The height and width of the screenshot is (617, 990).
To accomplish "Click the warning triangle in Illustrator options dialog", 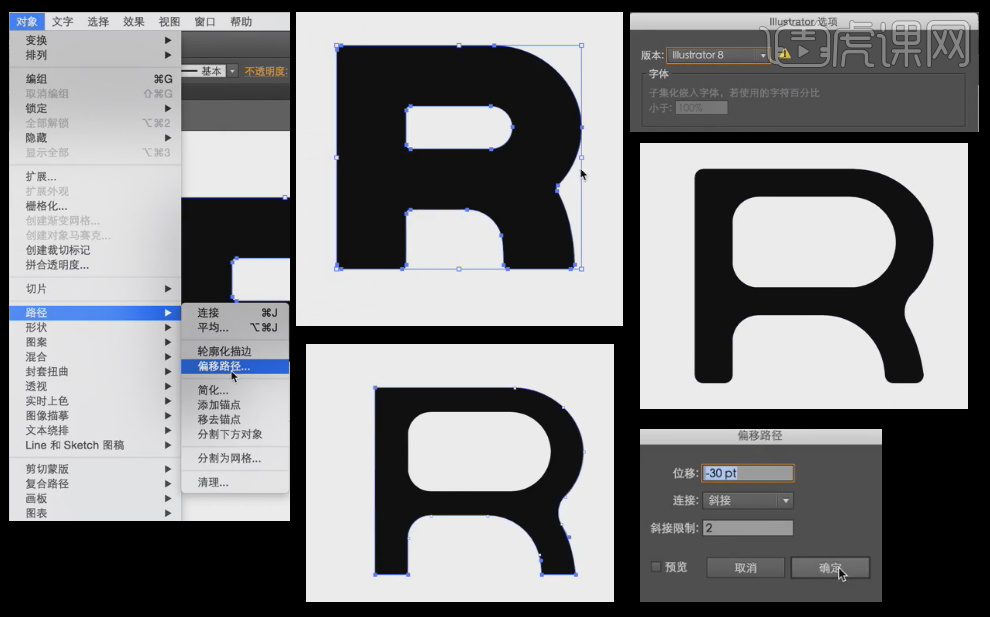I will coord(784,54).
